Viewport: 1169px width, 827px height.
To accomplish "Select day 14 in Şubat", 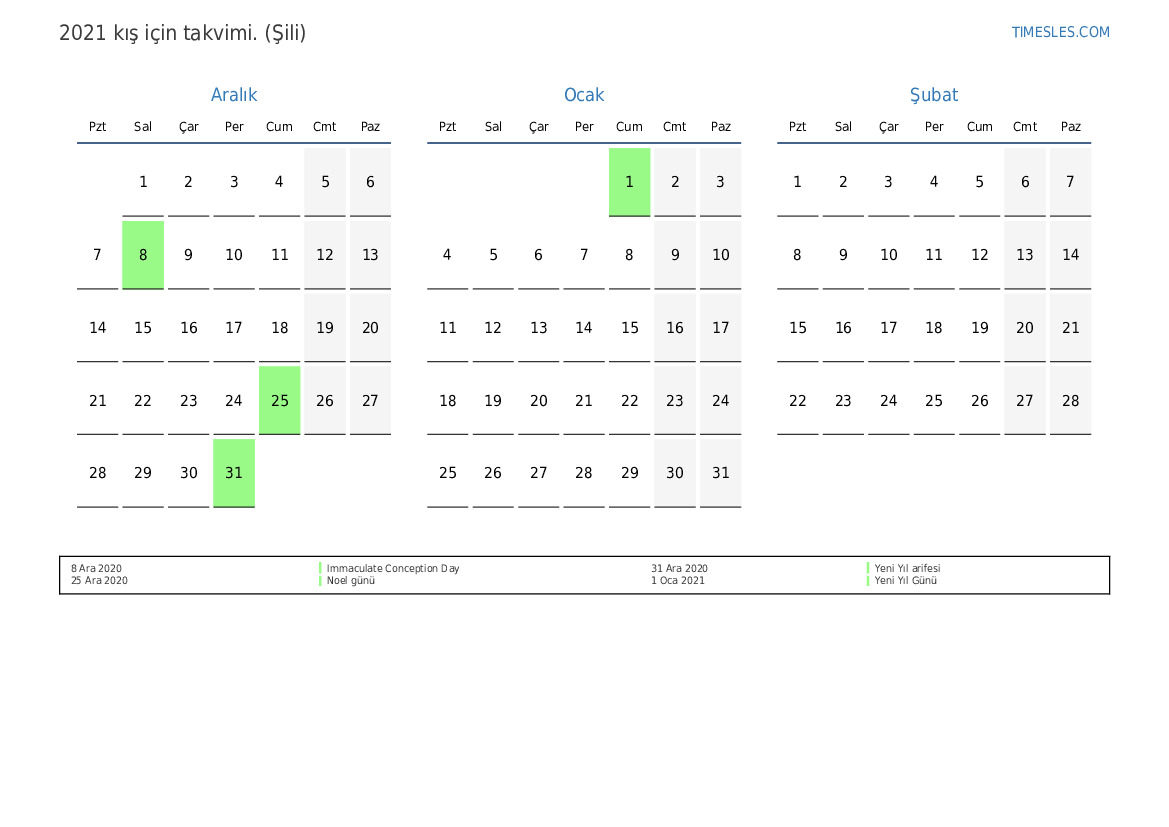I will [1071, 255].
